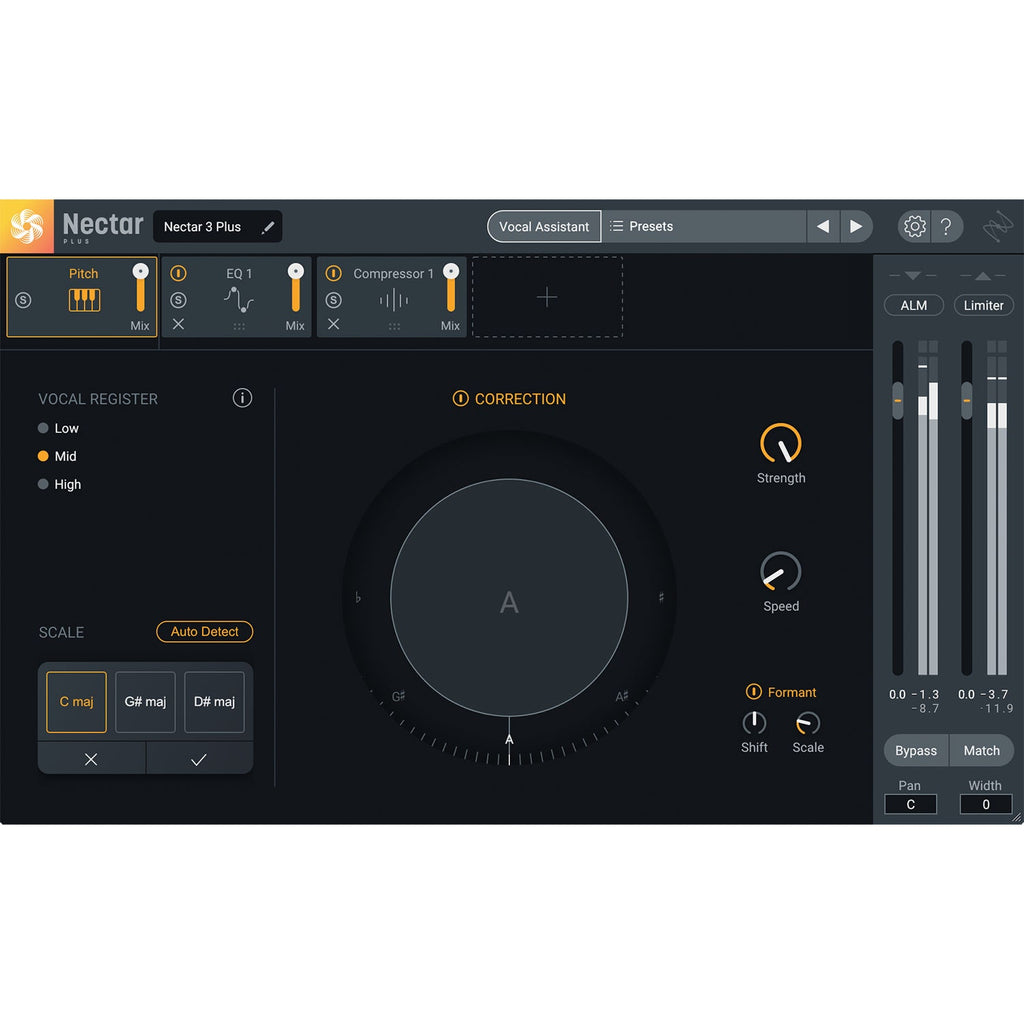Click the iZotope Nectar spiral logo

(x=27, y=226)
